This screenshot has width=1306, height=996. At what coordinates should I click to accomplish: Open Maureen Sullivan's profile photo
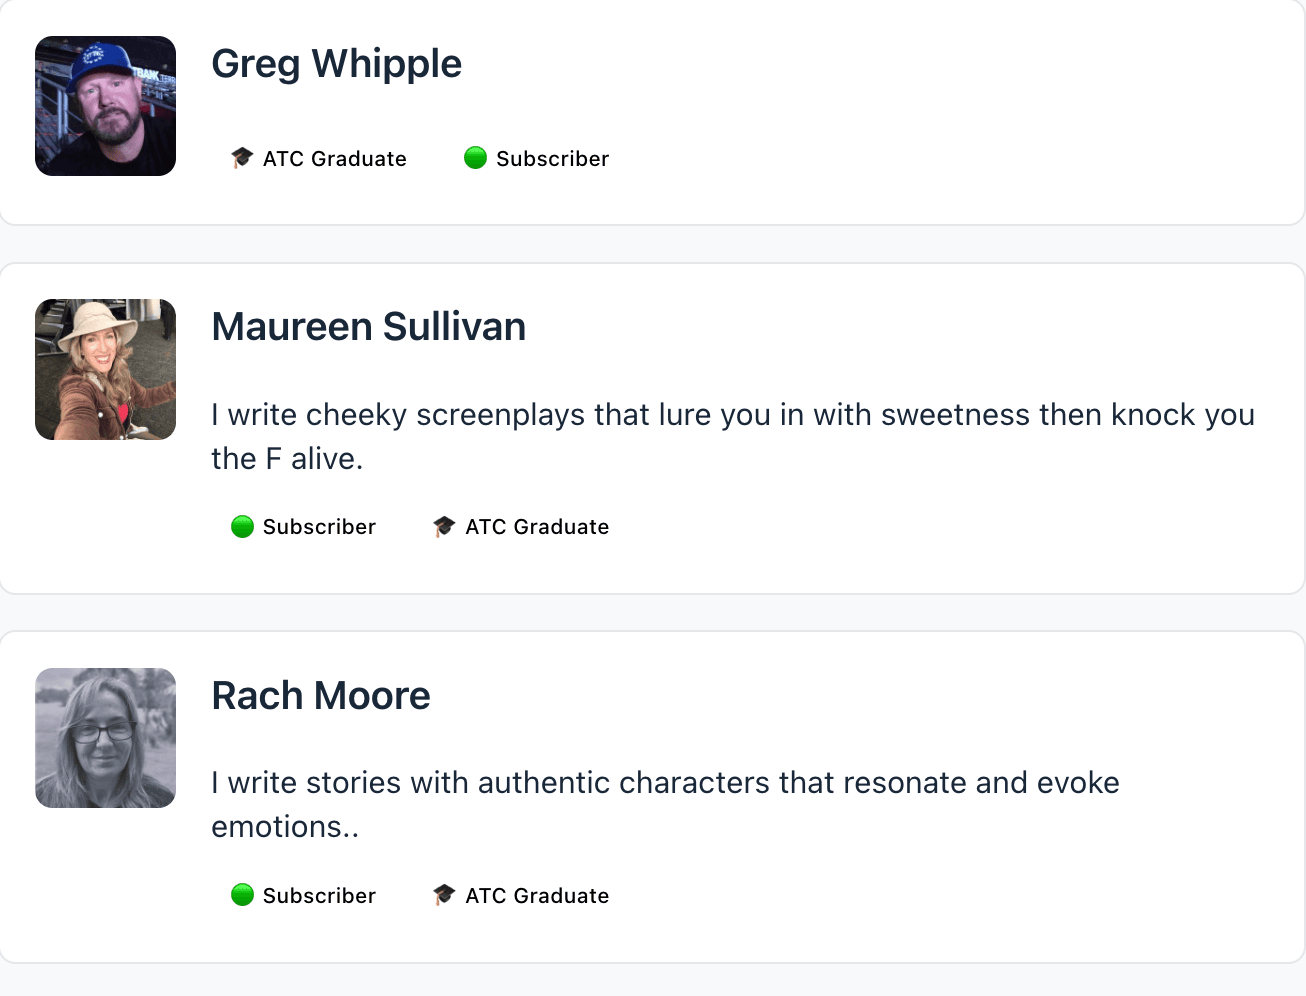click(x=105, y=370)
